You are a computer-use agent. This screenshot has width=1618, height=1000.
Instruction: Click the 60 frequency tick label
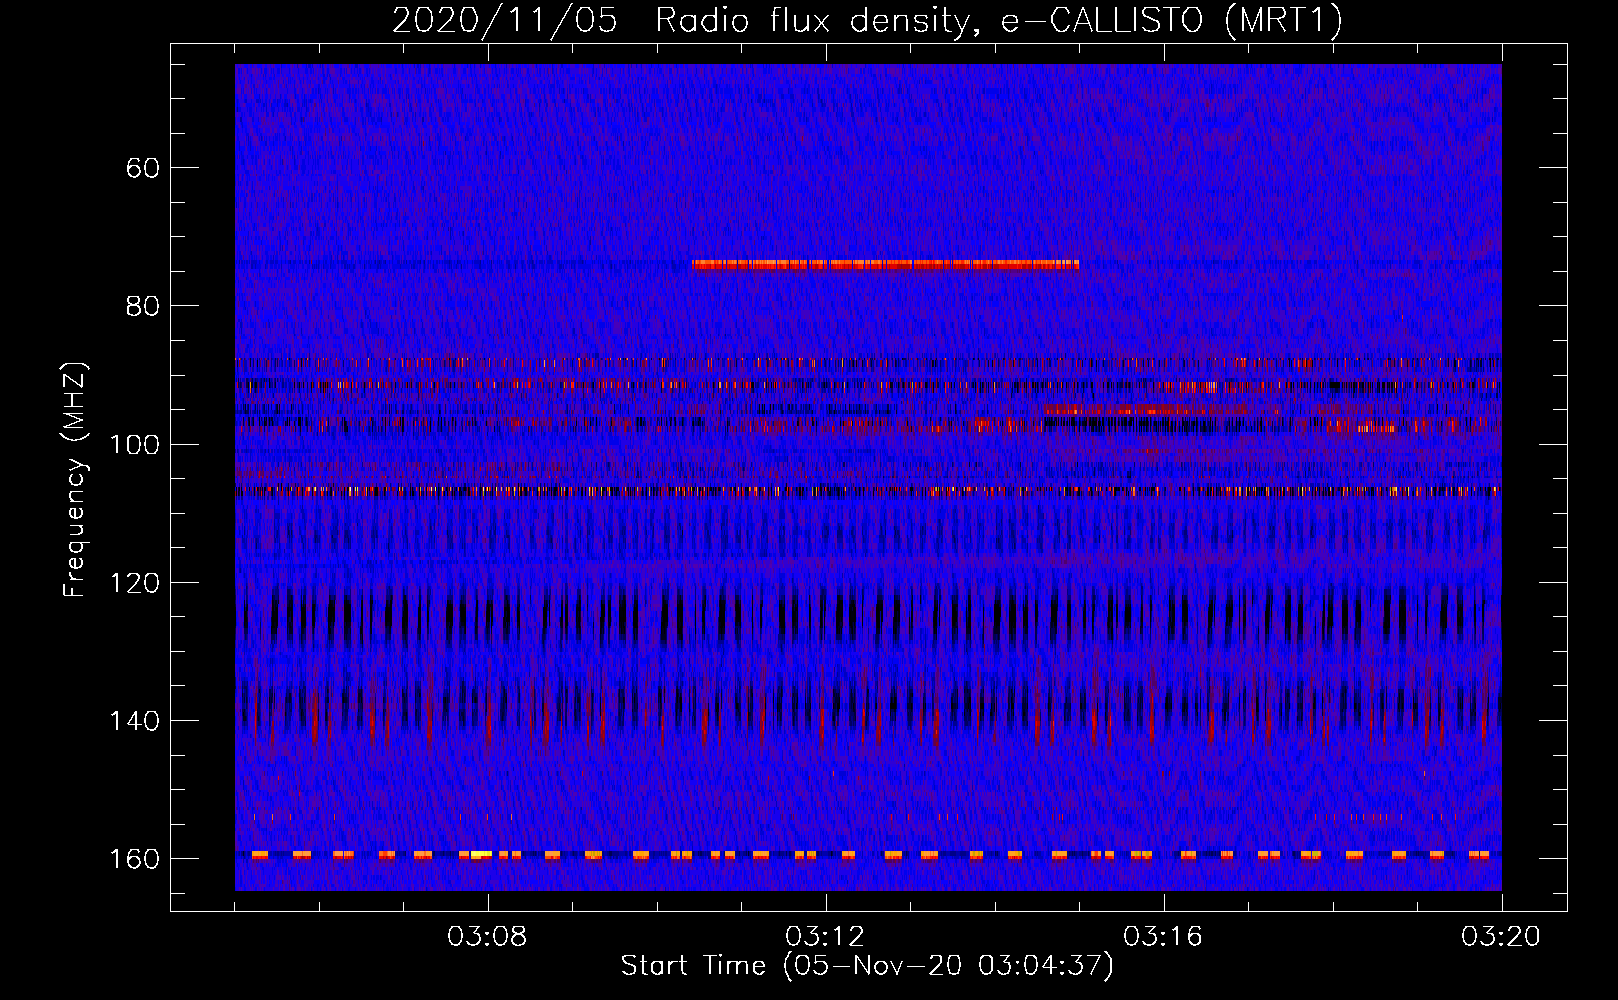(143, 168)
